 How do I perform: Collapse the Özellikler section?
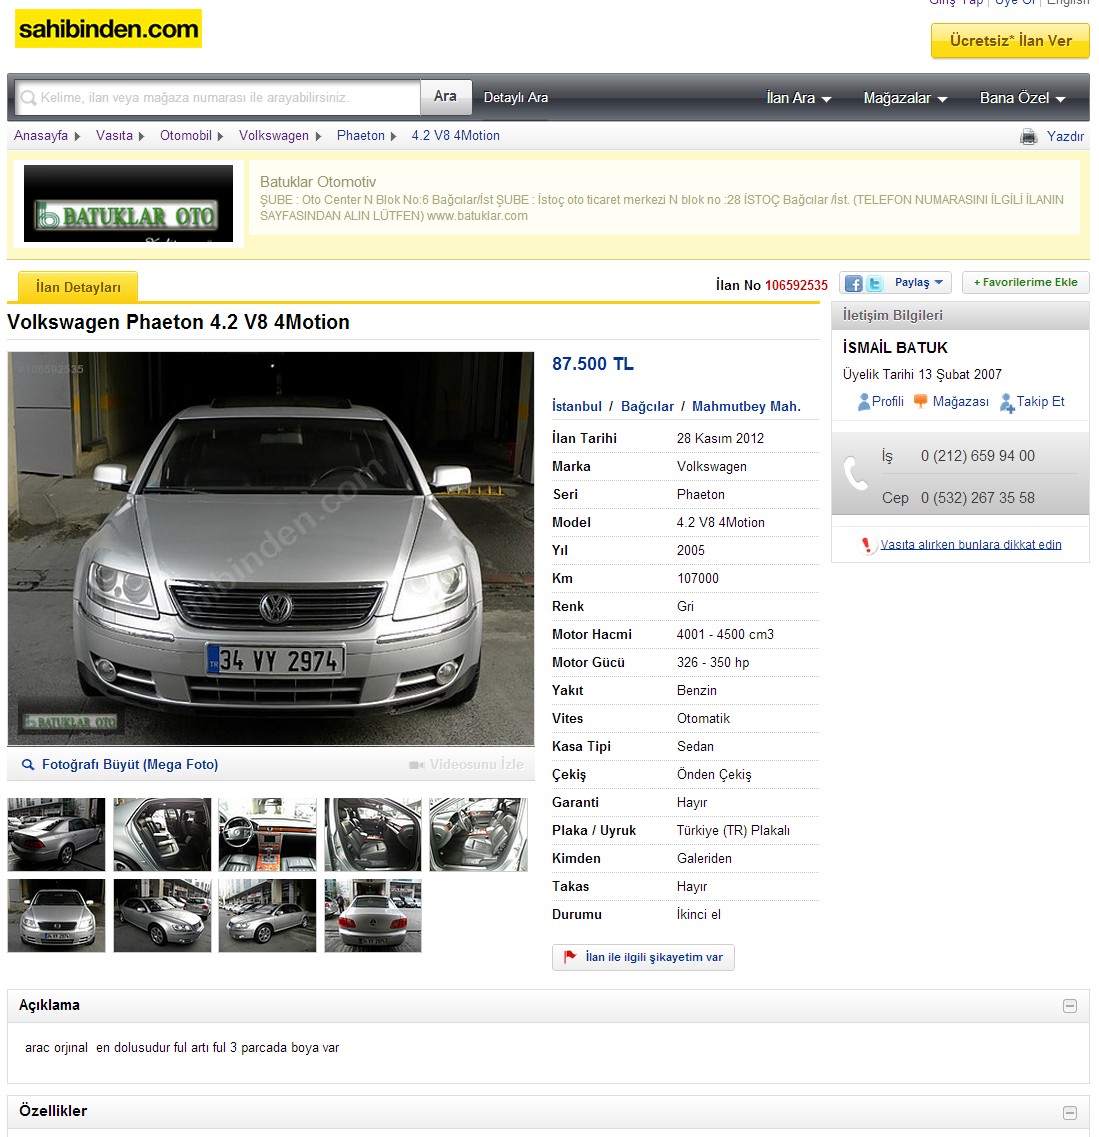point(1069,1112)
